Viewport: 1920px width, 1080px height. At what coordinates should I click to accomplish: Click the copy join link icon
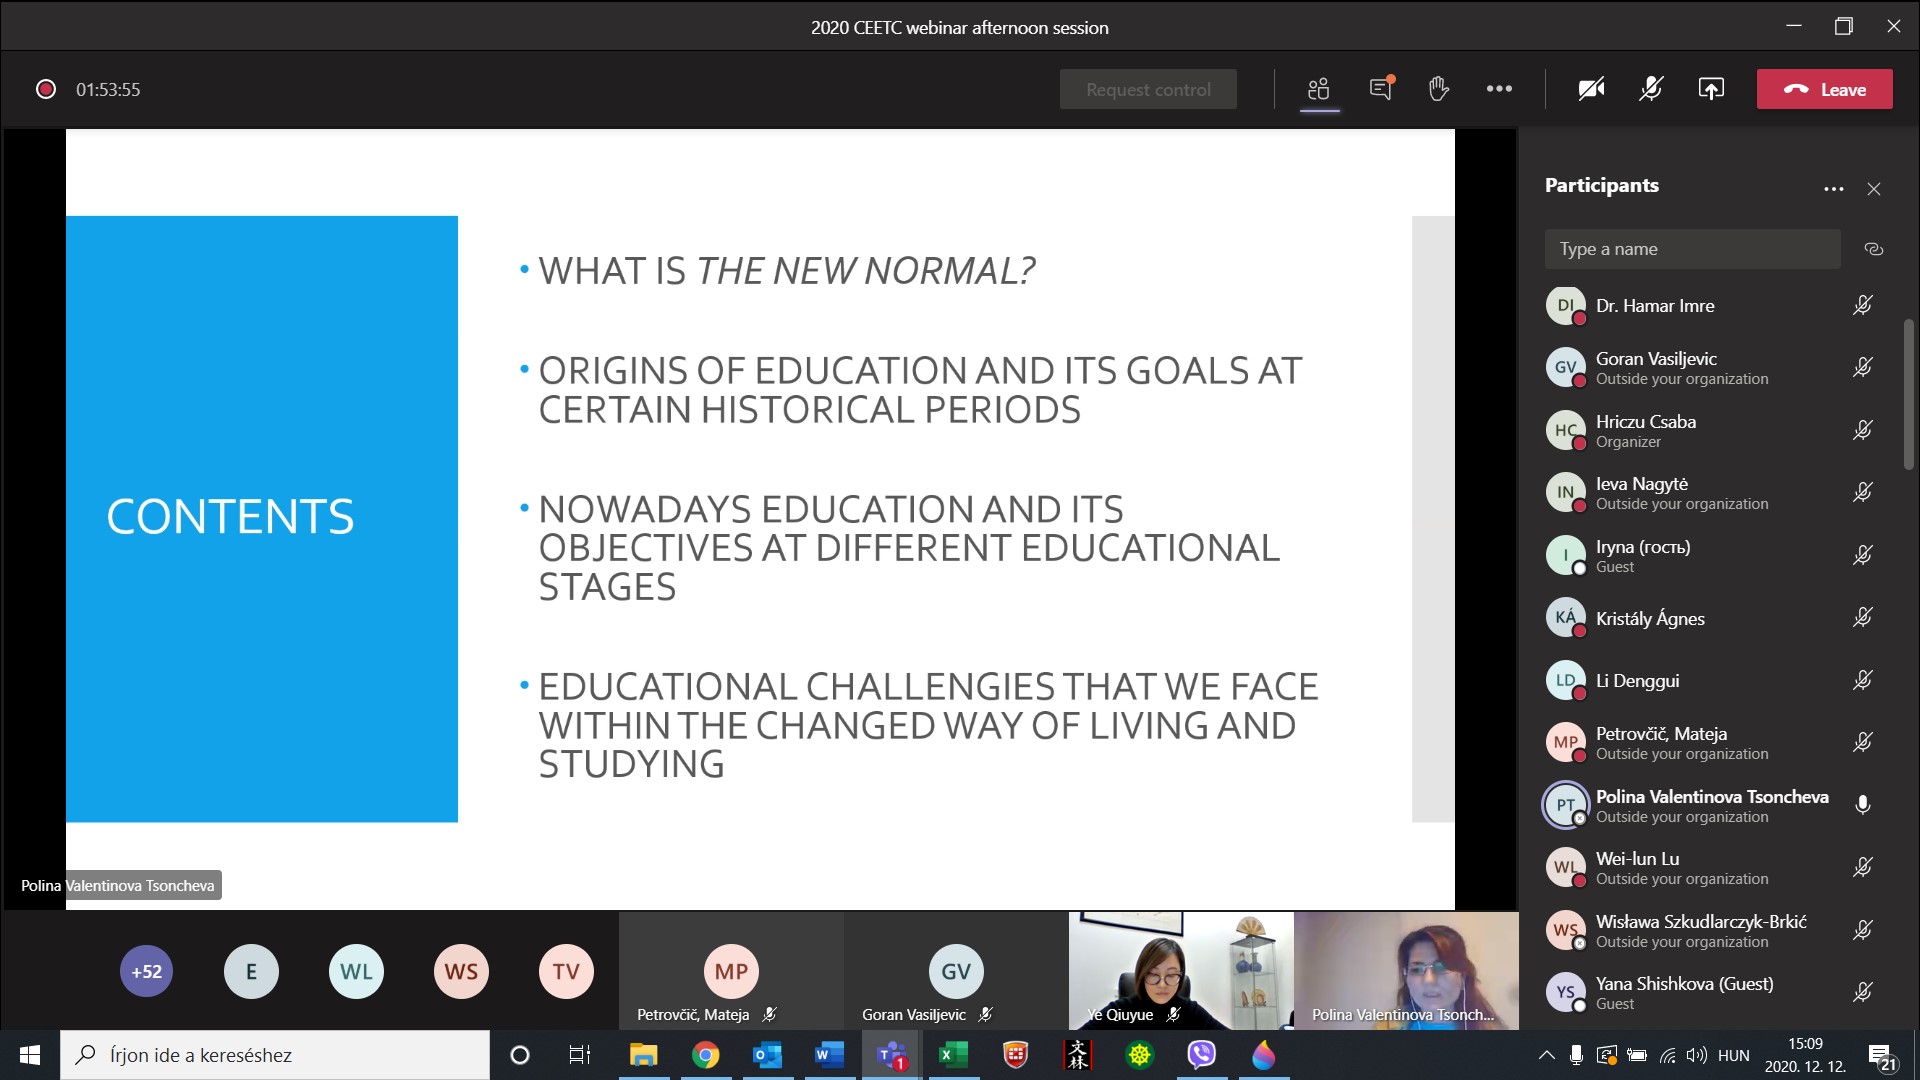(1874, 249)
